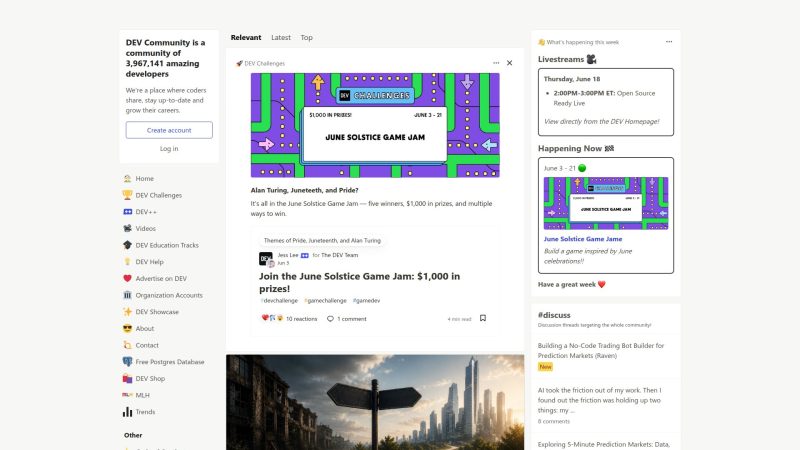
Task: Click the Trends sidebar link
Action: pos(145,412)
